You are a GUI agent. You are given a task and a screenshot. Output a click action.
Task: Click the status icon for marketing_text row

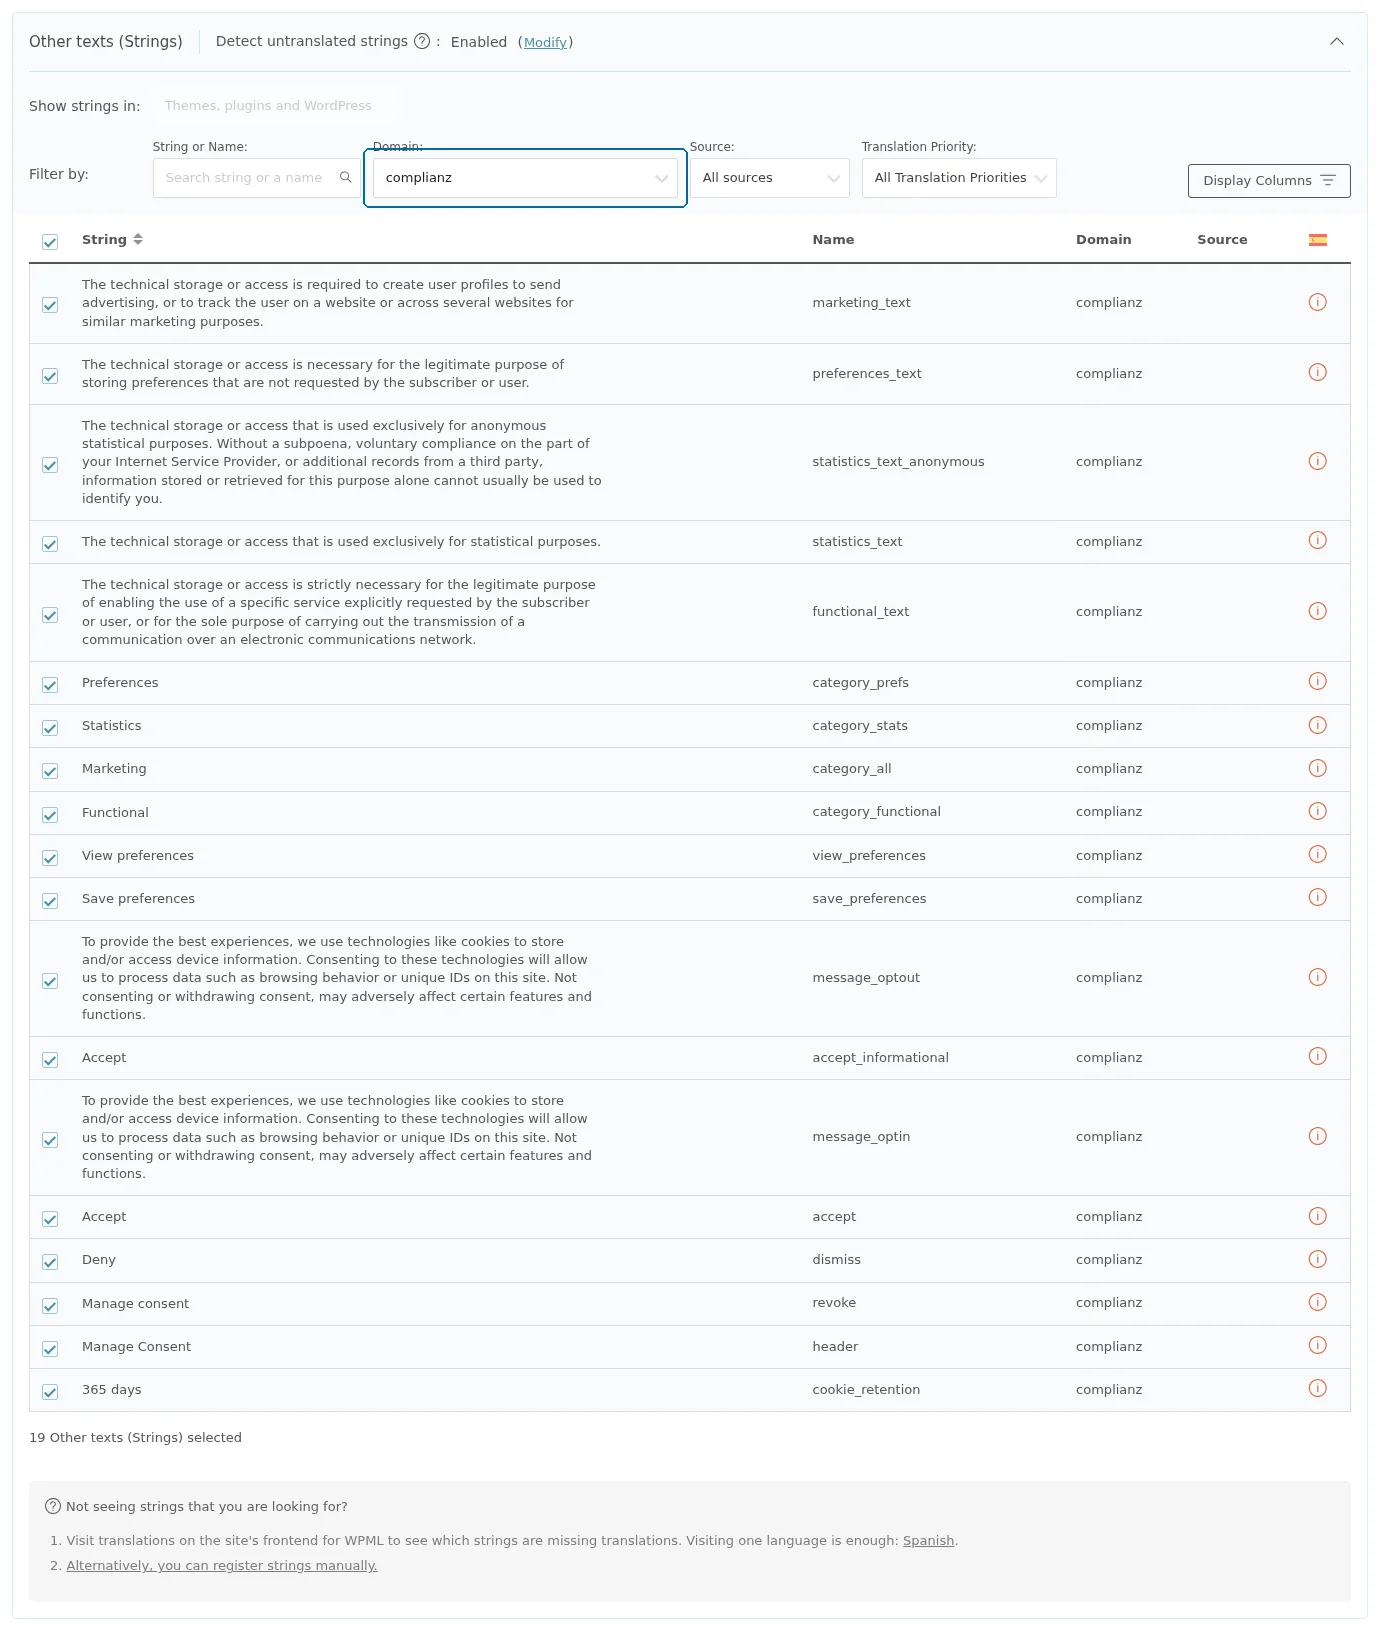pos(1318,302)
